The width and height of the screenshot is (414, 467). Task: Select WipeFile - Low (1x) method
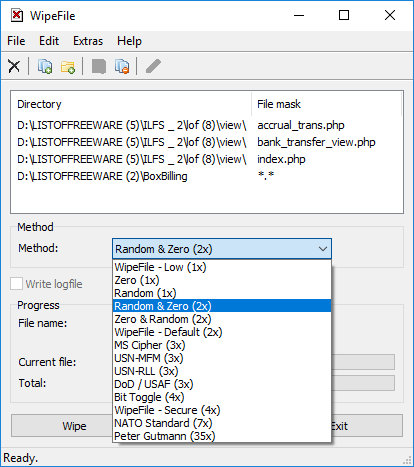pos(222,267)
